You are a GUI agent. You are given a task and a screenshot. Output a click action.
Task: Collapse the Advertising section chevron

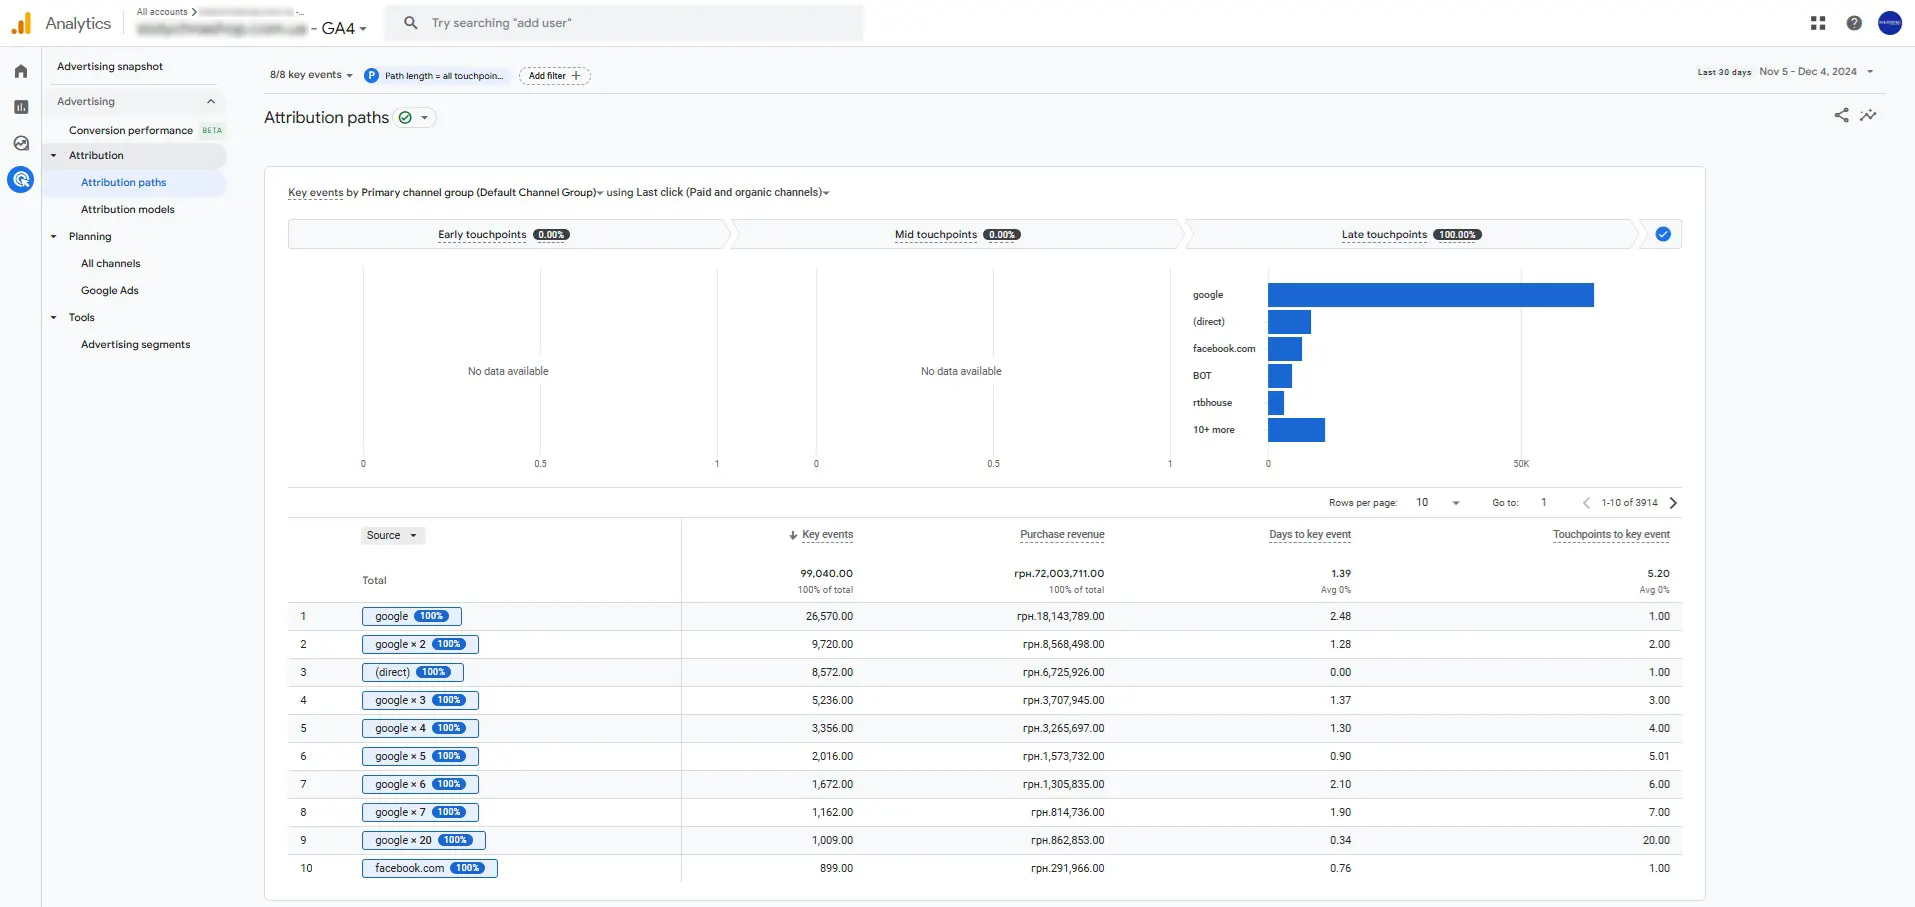tap(211, 102)
